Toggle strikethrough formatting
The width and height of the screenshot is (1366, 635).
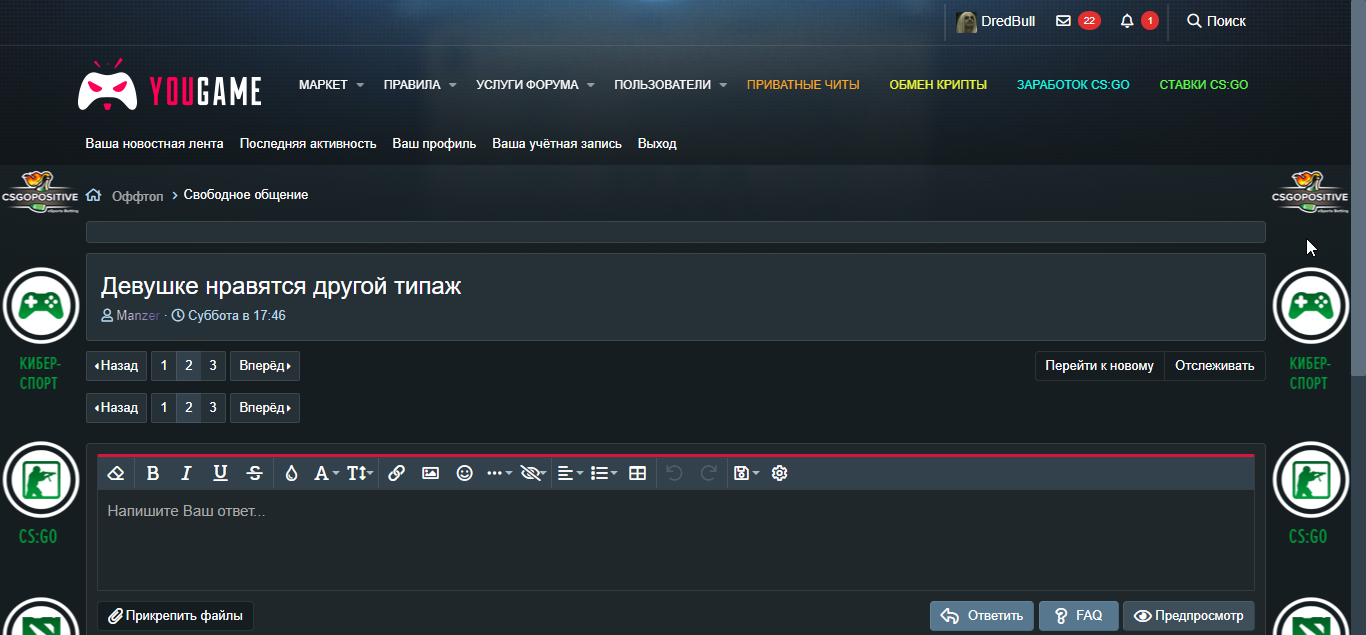(x=254, y=473)
